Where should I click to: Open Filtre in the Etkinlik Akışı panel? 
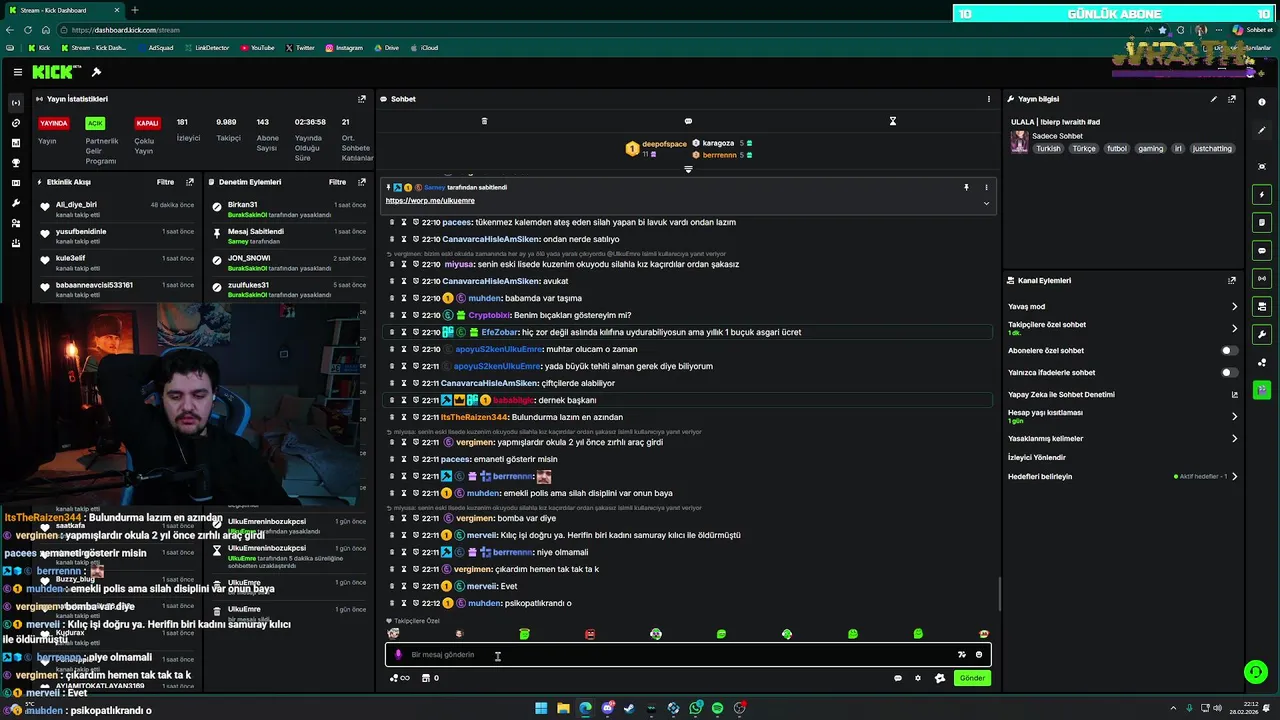point(165,182)
